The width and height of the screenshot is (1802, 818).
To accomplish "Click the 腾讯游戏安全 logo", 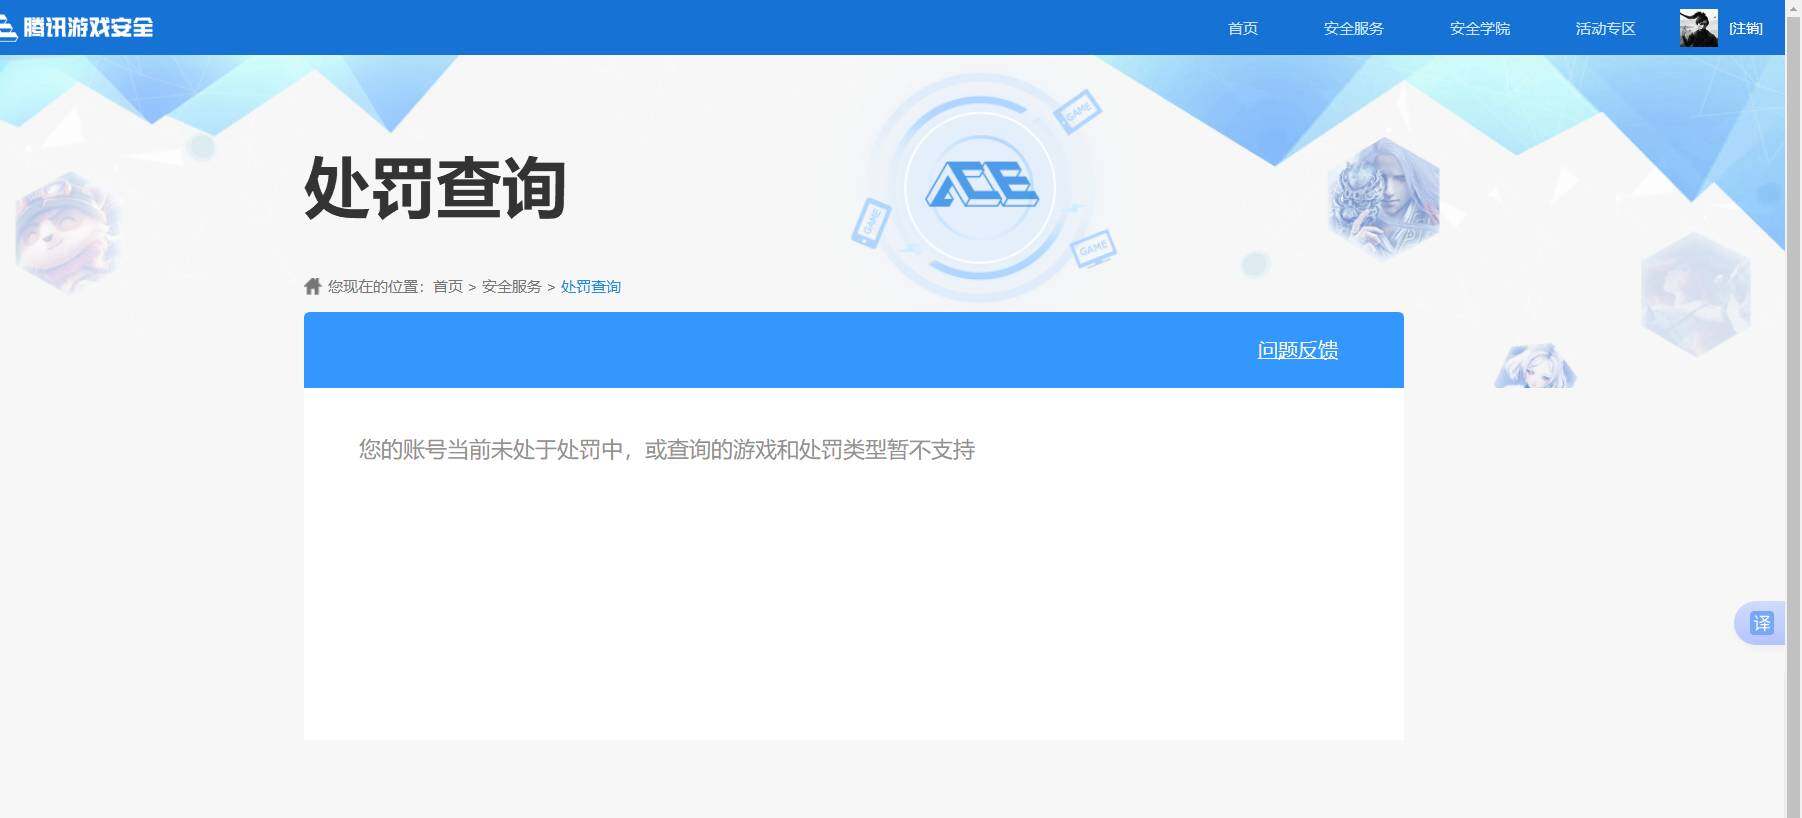I will [x=77, y=28].
